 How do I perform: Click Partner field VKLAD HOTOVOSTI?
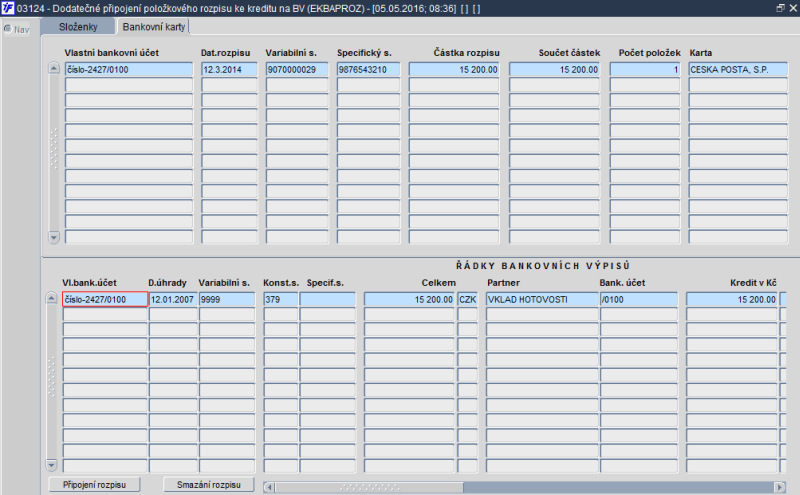pos(542,300)
